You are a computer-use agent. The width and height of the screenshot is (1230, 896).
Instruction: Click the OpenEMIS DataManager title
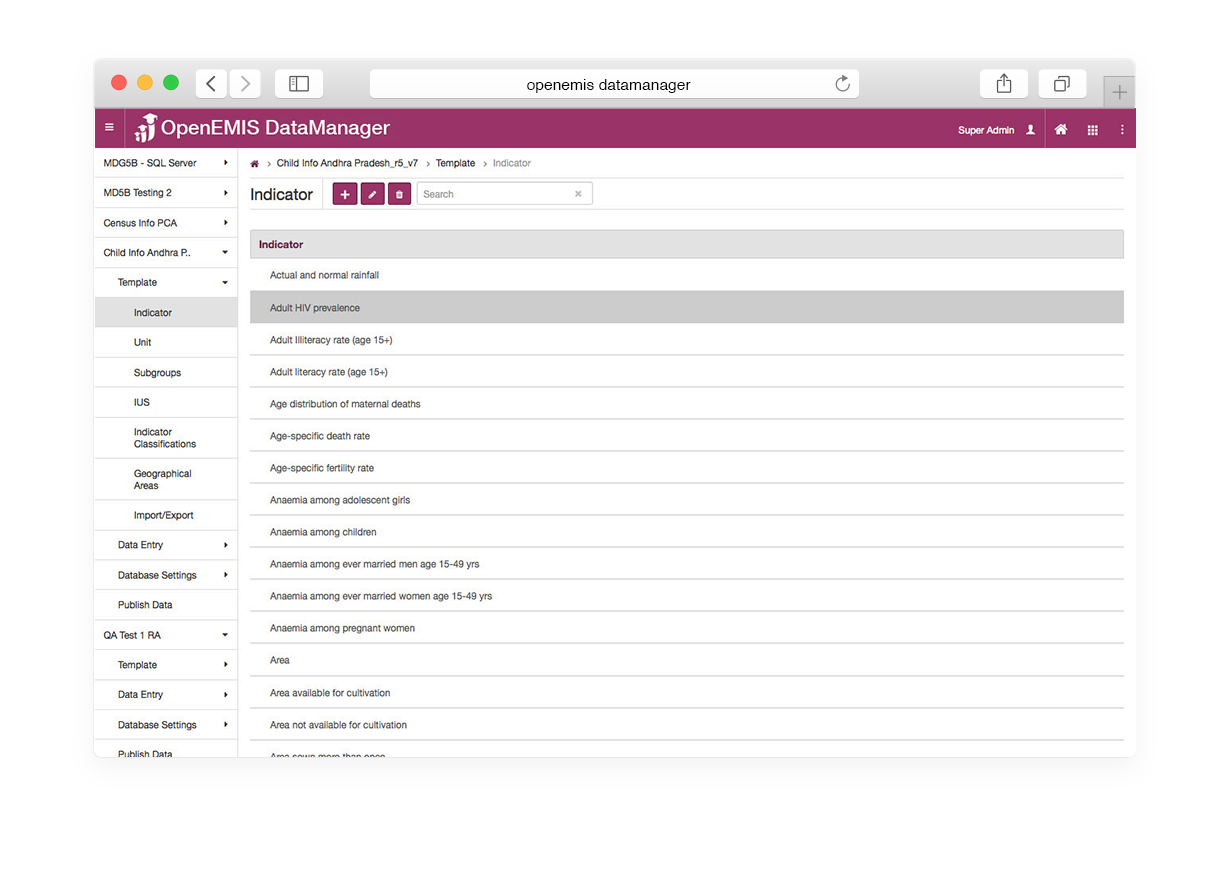pos(275,128)
